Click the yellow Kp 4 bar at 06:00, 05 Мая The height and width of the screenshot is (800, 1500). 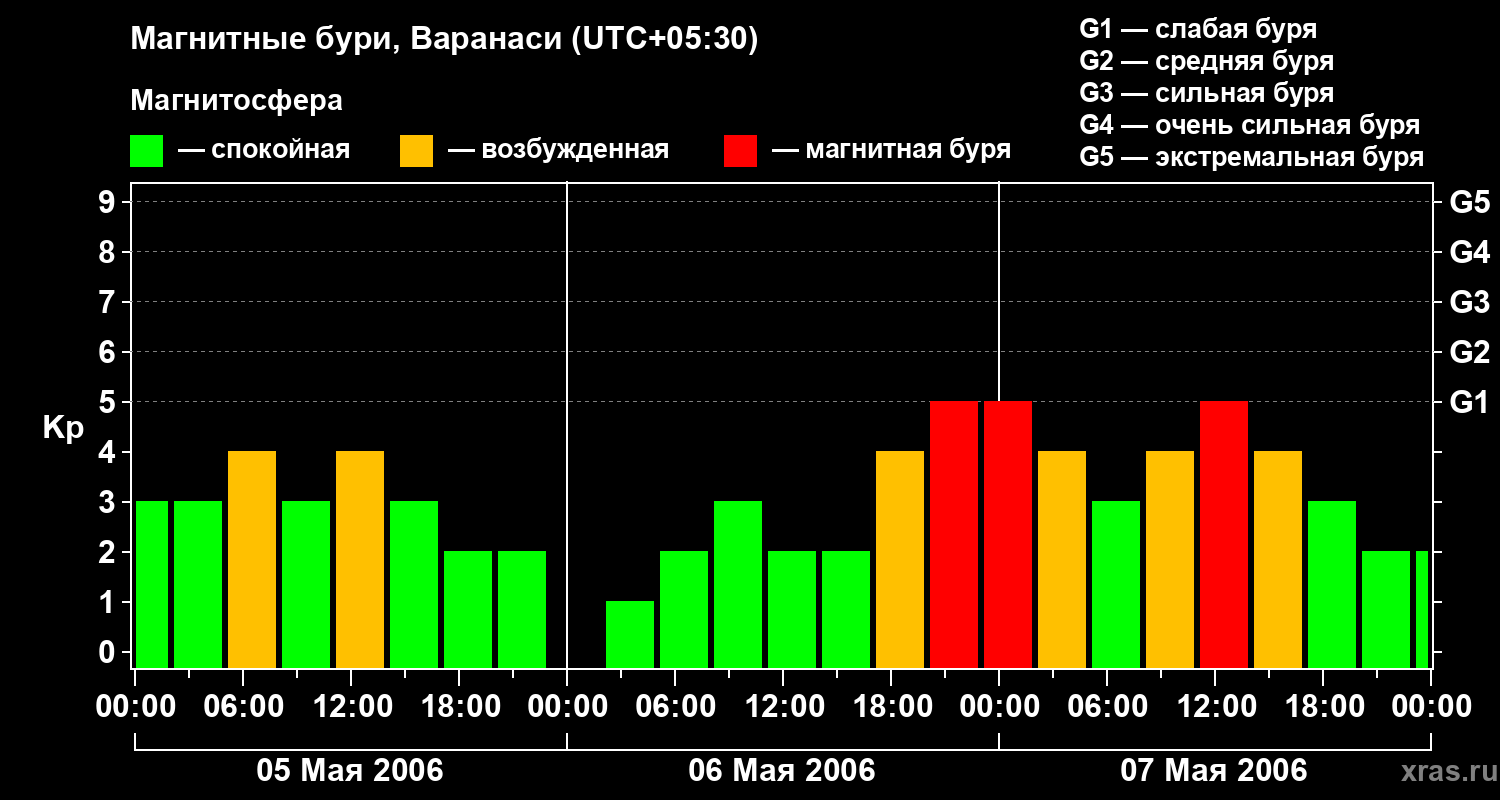[x=252, y=559]
